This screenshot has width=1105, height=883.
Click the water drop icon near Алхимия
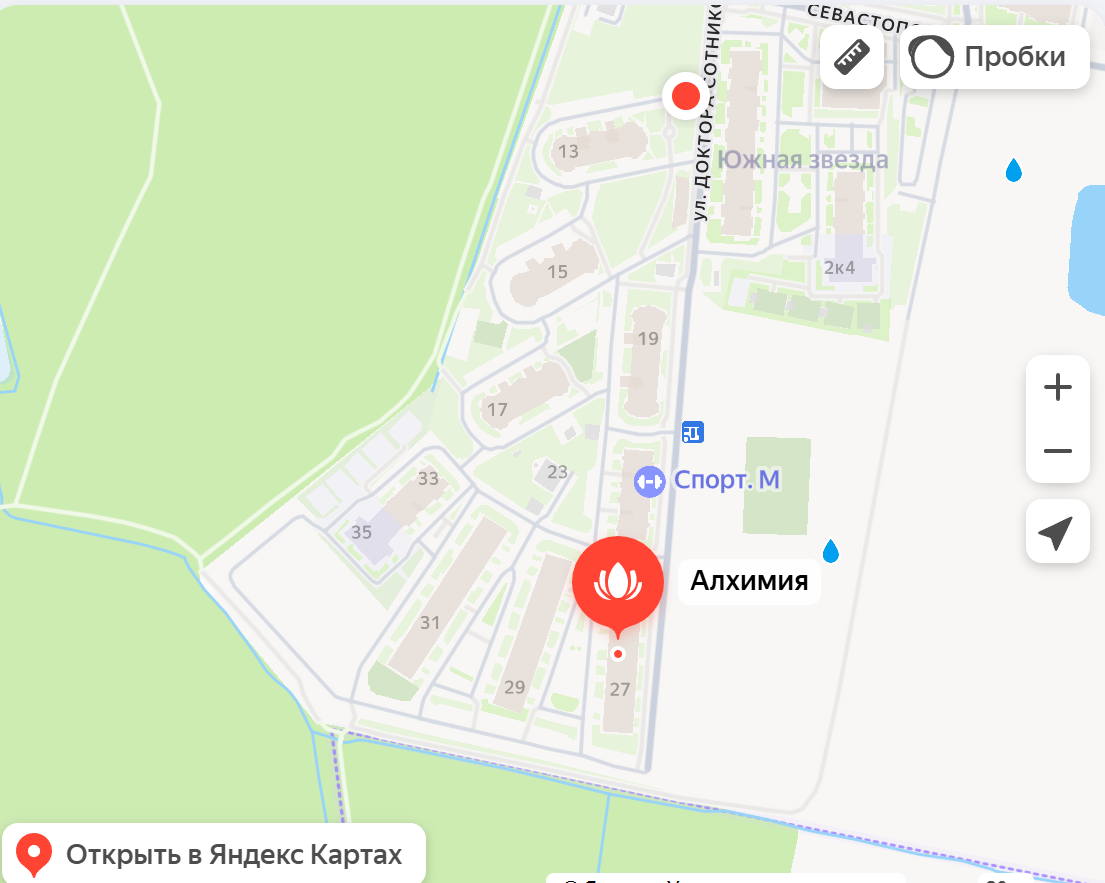831,551
